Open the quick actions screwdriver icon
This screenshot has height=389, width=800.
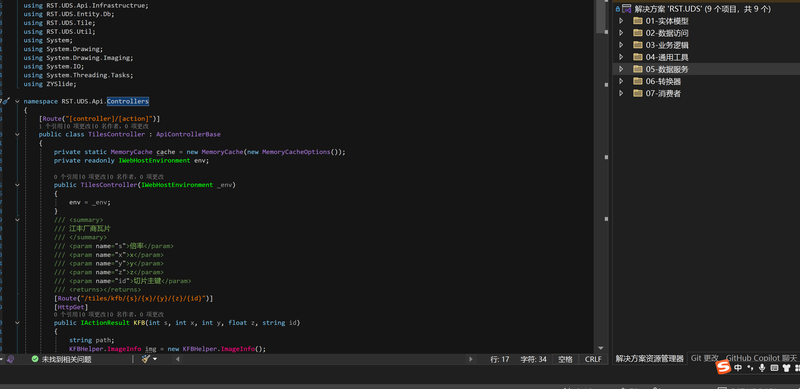tap(6, 102)
